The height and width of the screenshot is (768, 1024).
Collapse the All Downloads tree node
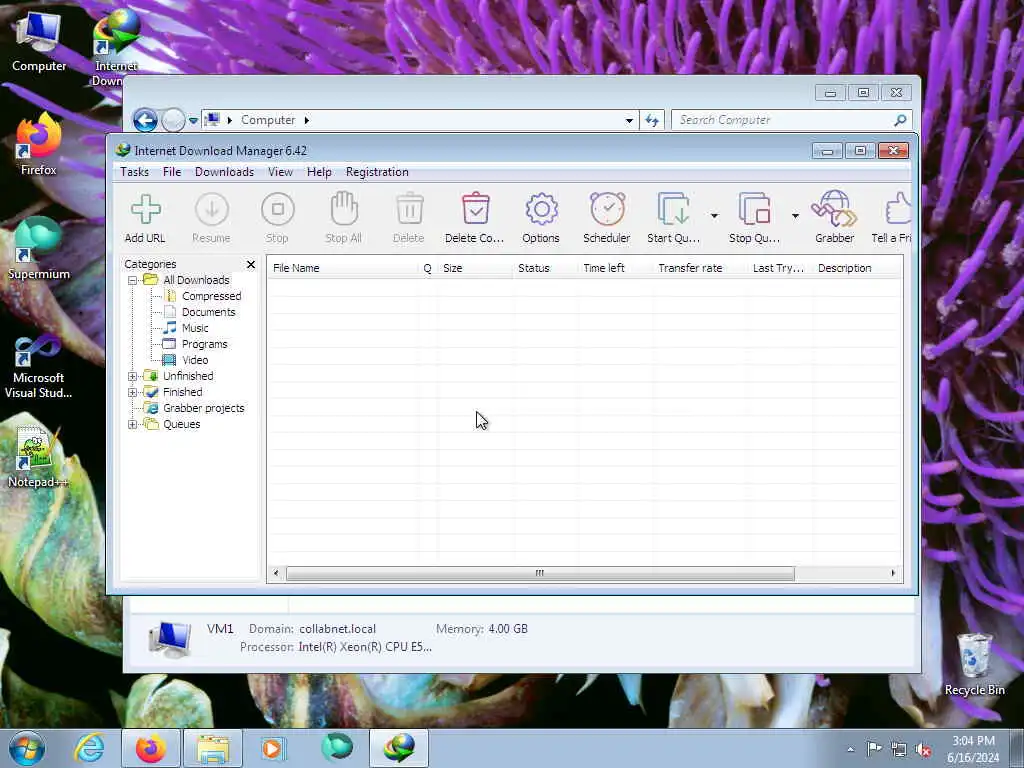tap(133, 280)
